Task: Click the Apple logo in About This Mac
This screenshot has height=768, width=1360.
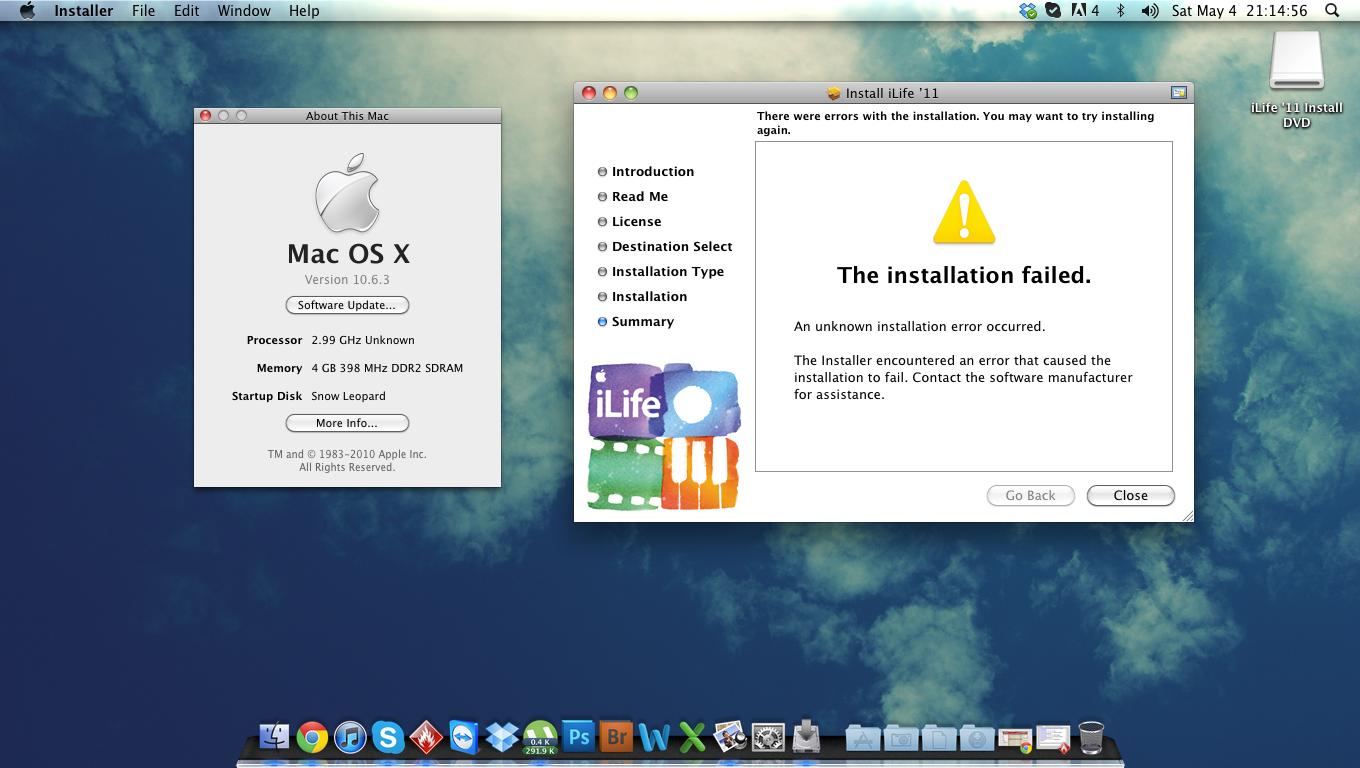Action: tap(347, 193)
